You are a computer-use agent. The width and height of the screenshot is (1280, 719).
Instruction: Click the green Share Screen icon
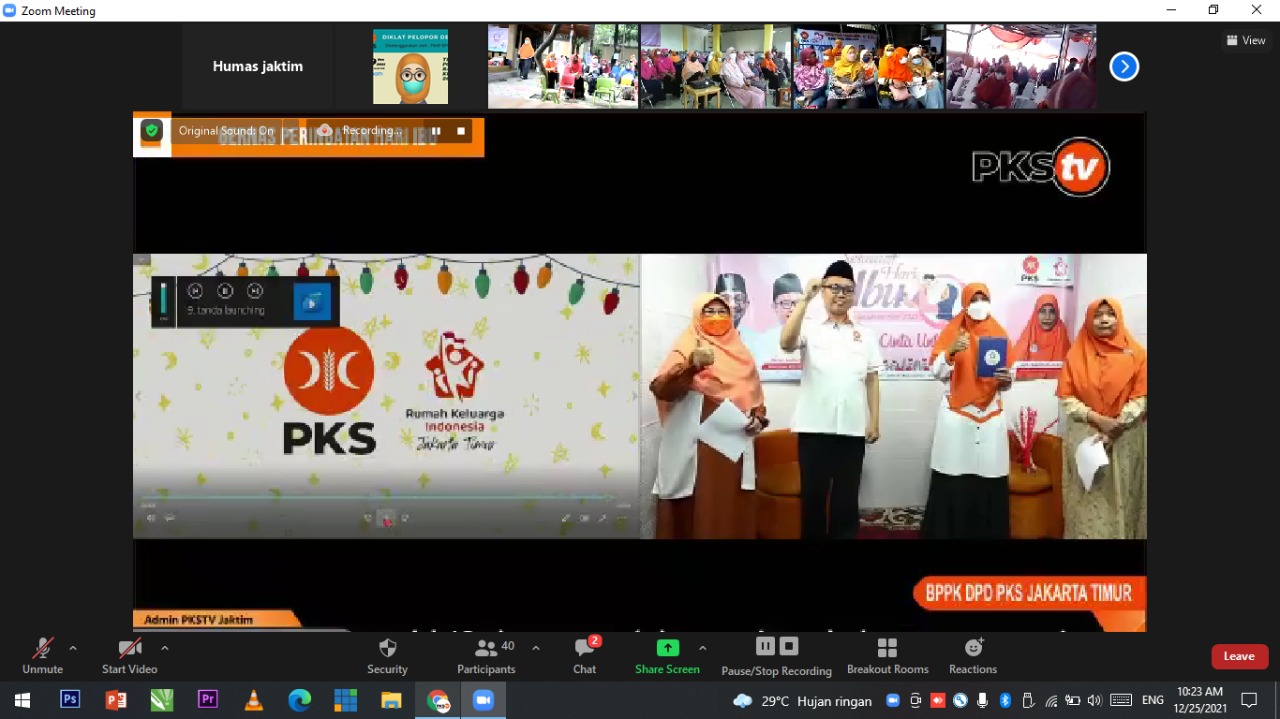click(667, 648)
